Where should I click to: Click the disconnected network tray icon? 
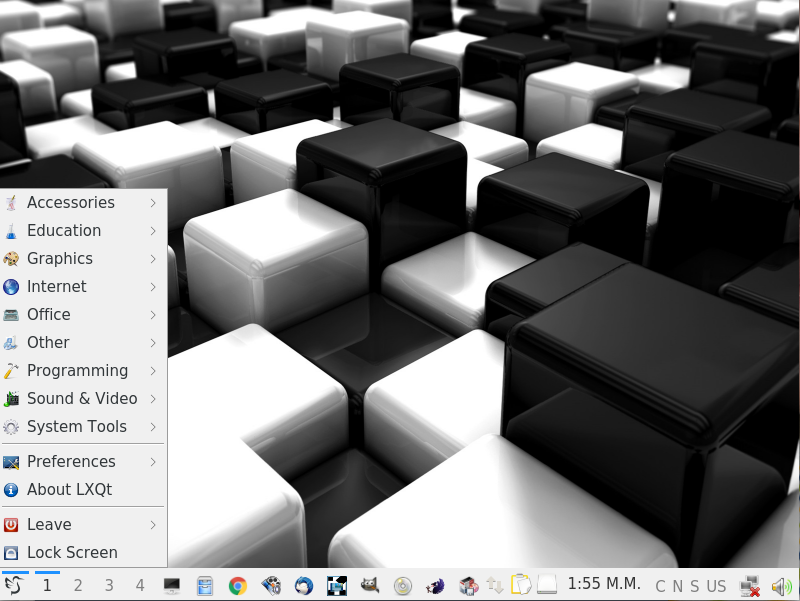[x=748, y=586]
